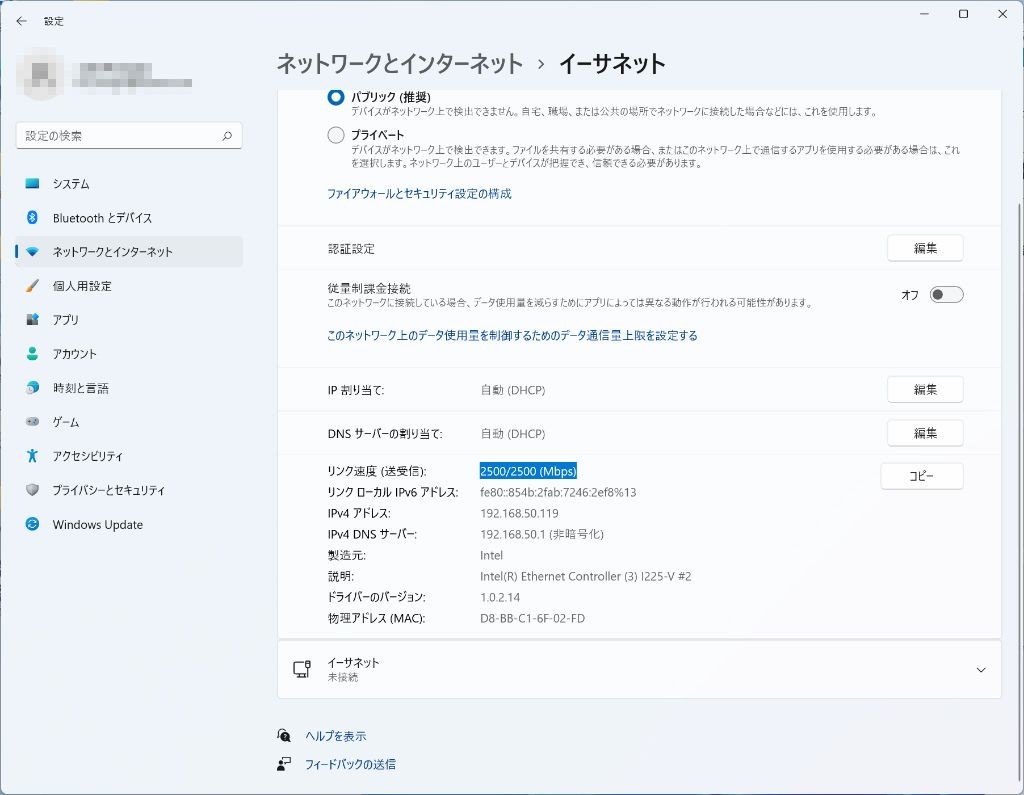This screenshot has width=1024, height=795.
Task: Open Bluetooth とデバイス settings icon
Action: (x=32, y=218)
